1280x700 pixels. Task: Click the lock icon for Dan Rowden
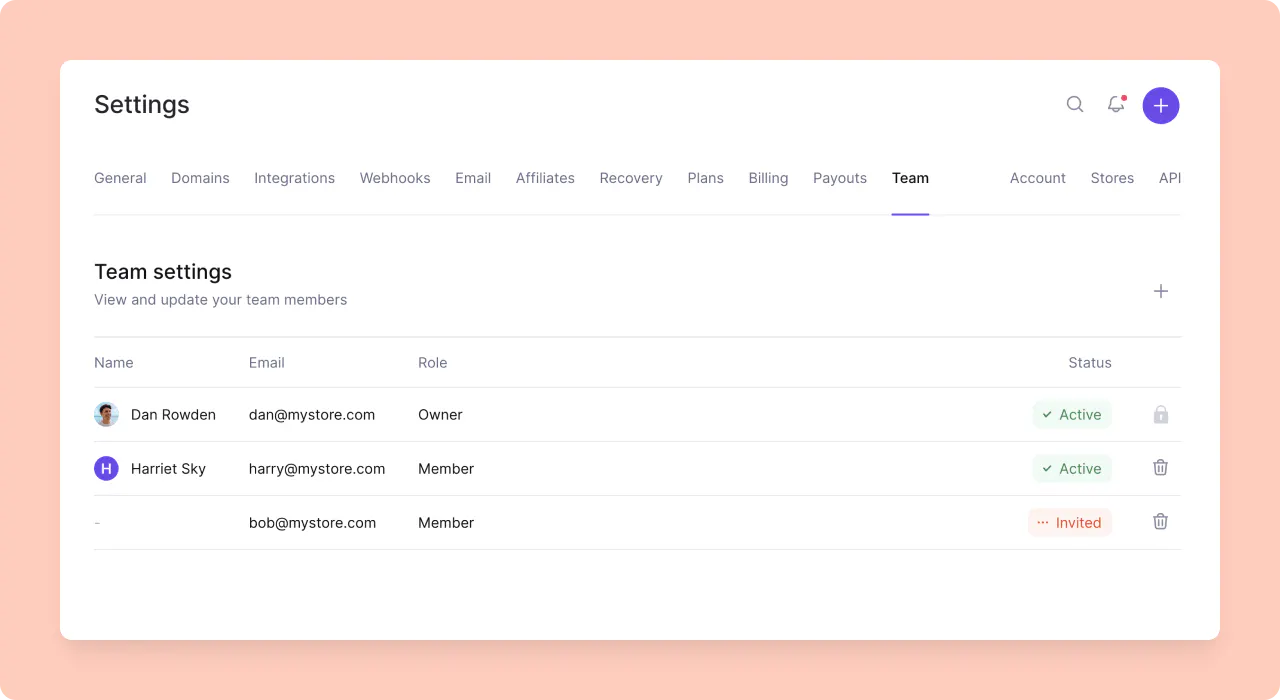click(x=1161, y=414)
